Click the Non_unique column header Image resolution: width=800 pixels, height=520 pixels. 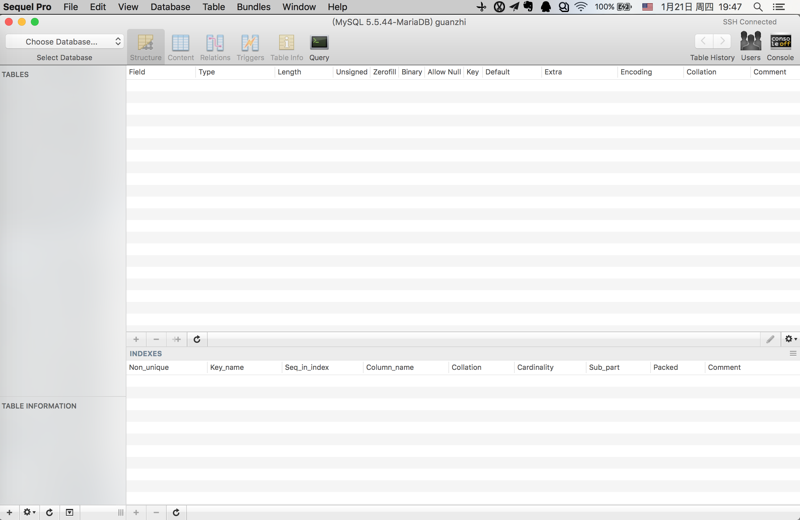coord(166,367)
